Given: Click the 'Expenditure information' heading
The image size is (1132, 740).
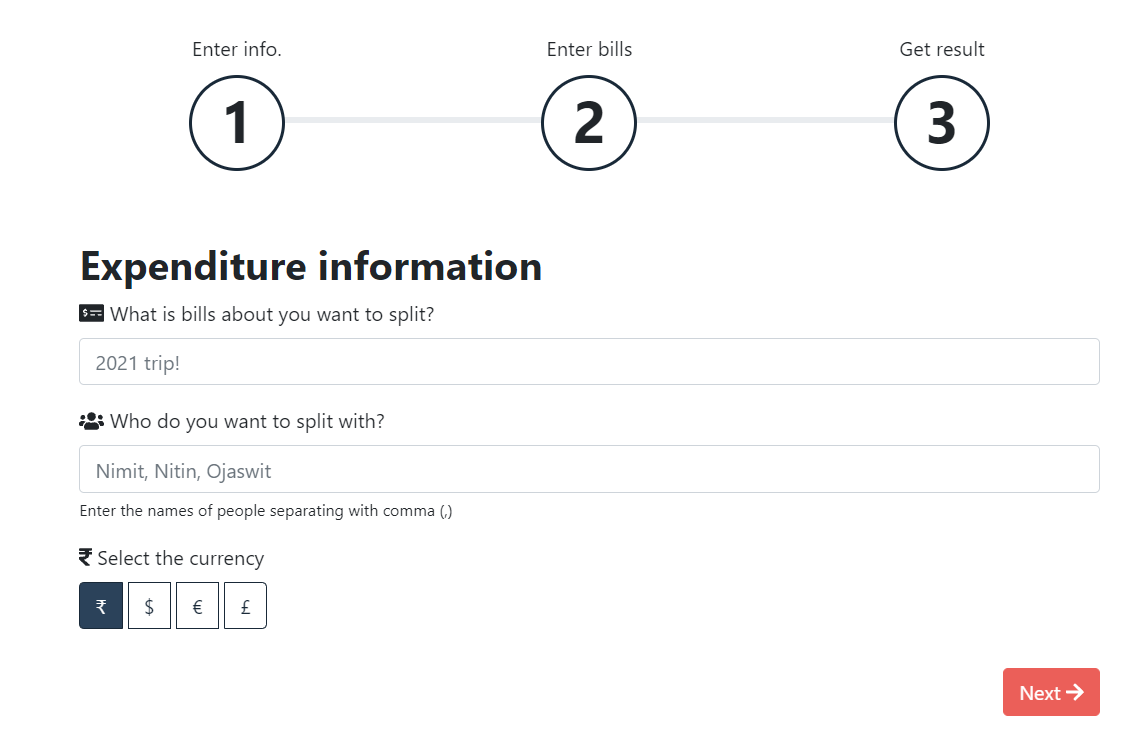Looking at the screenshot, I should coord(311,266).
